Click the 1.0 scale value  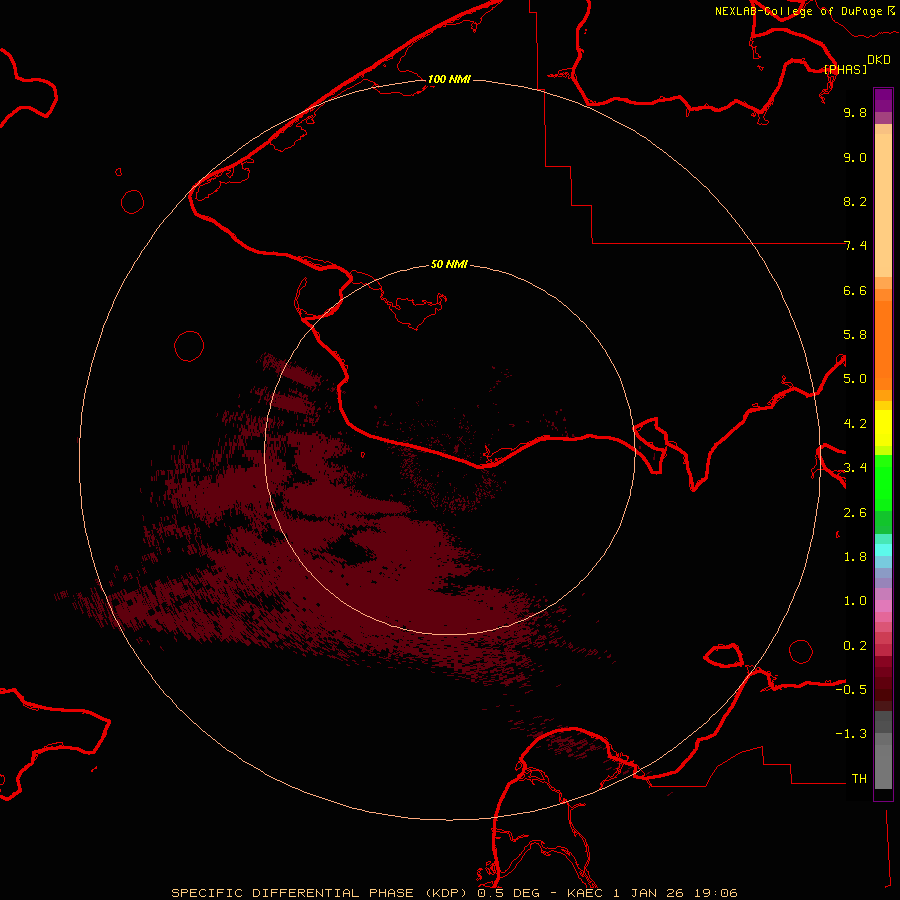click(x=855, y=601)
